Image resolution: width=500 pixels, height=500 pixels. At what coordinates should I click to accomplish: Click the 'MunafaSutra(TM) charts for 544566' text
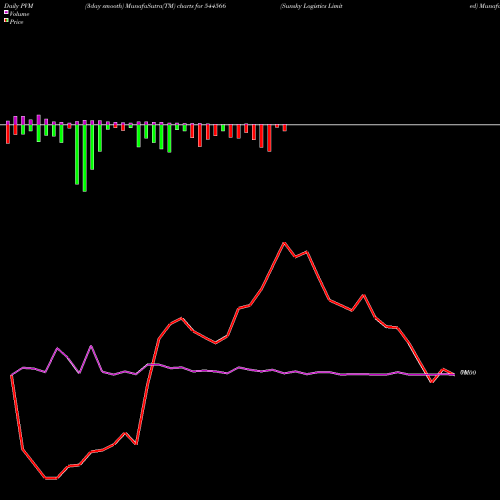click(176, 6)
